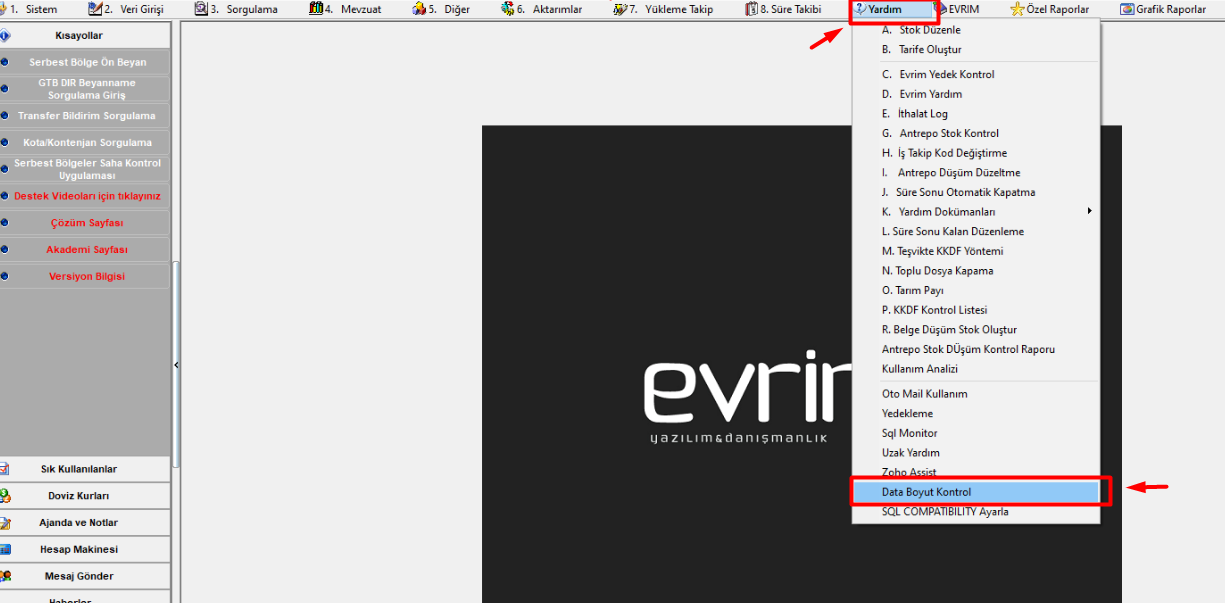Viewport: 1225px width, 603px height.
Task: Open GTB DIR Beyanname Sorgulama Giriş
Action: 85,89
